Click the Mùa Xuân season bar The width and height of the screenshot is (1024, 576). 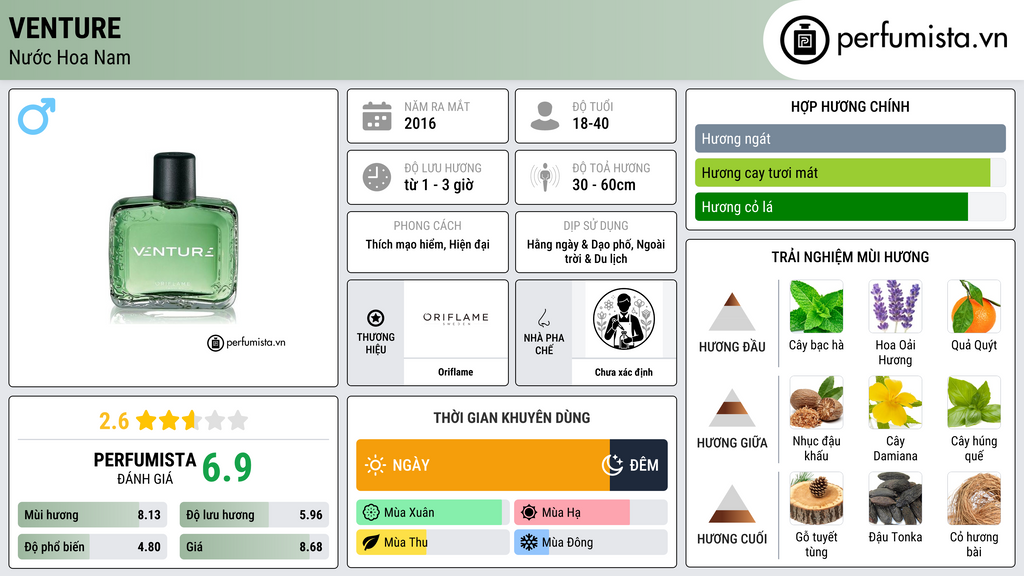click(x=433, y=513)
